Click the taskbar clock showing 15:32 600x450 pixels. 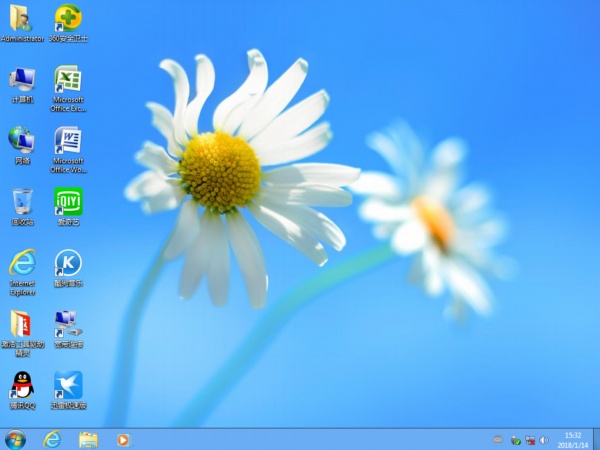[573, 439]
